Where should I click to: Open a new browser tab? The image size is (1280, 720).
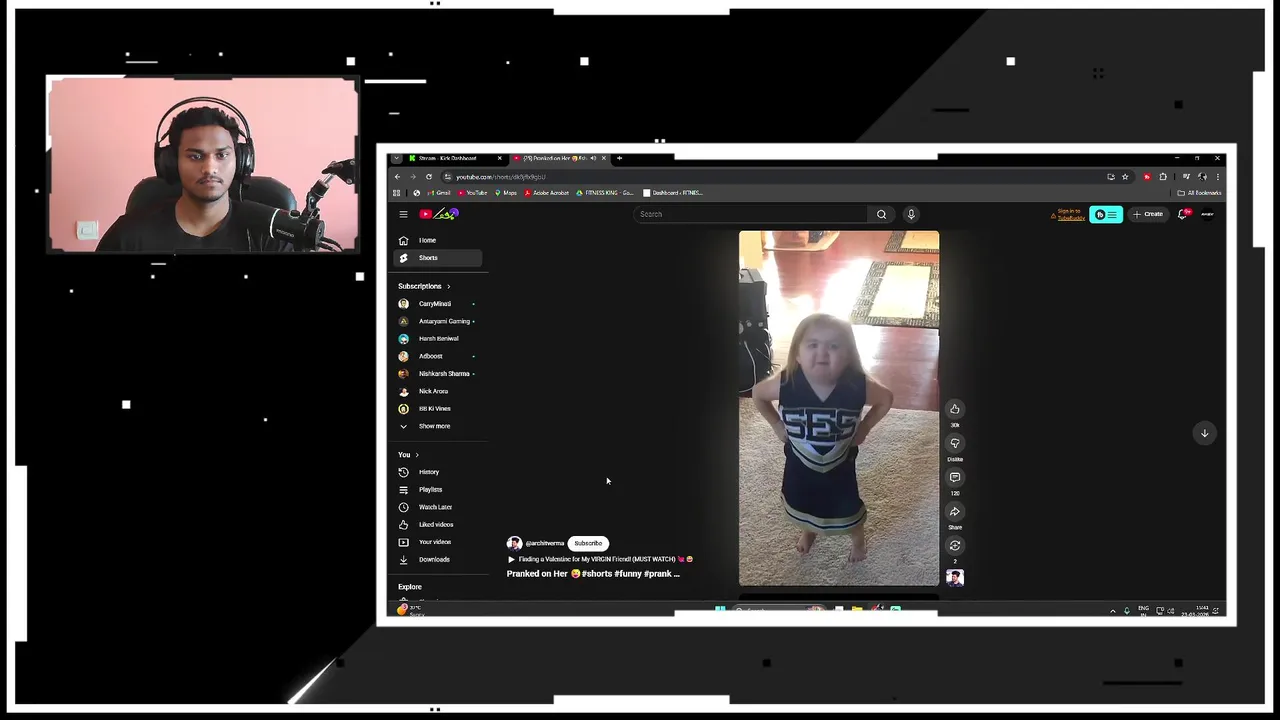619,158
